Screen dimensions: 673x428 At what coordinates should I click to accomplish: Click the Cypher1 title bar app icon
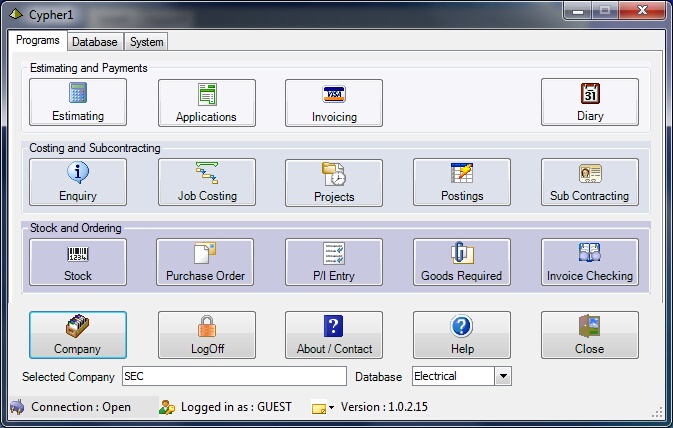pyautogui.click(x=16, y=14)
